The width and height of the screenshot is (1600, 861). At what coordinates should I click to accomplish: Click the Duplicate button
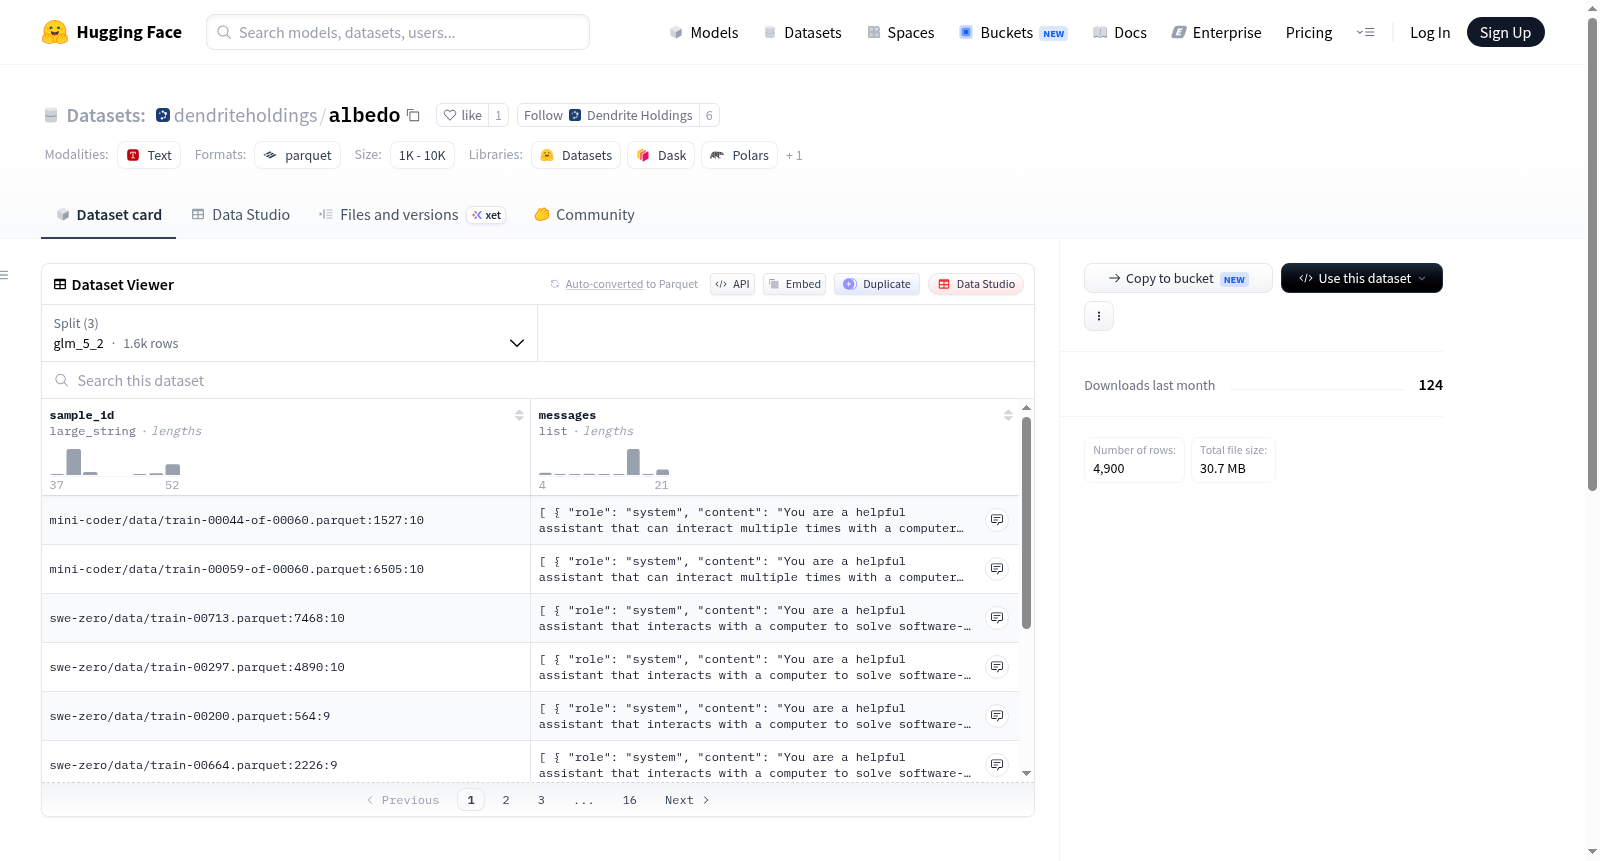coord(877,284)
